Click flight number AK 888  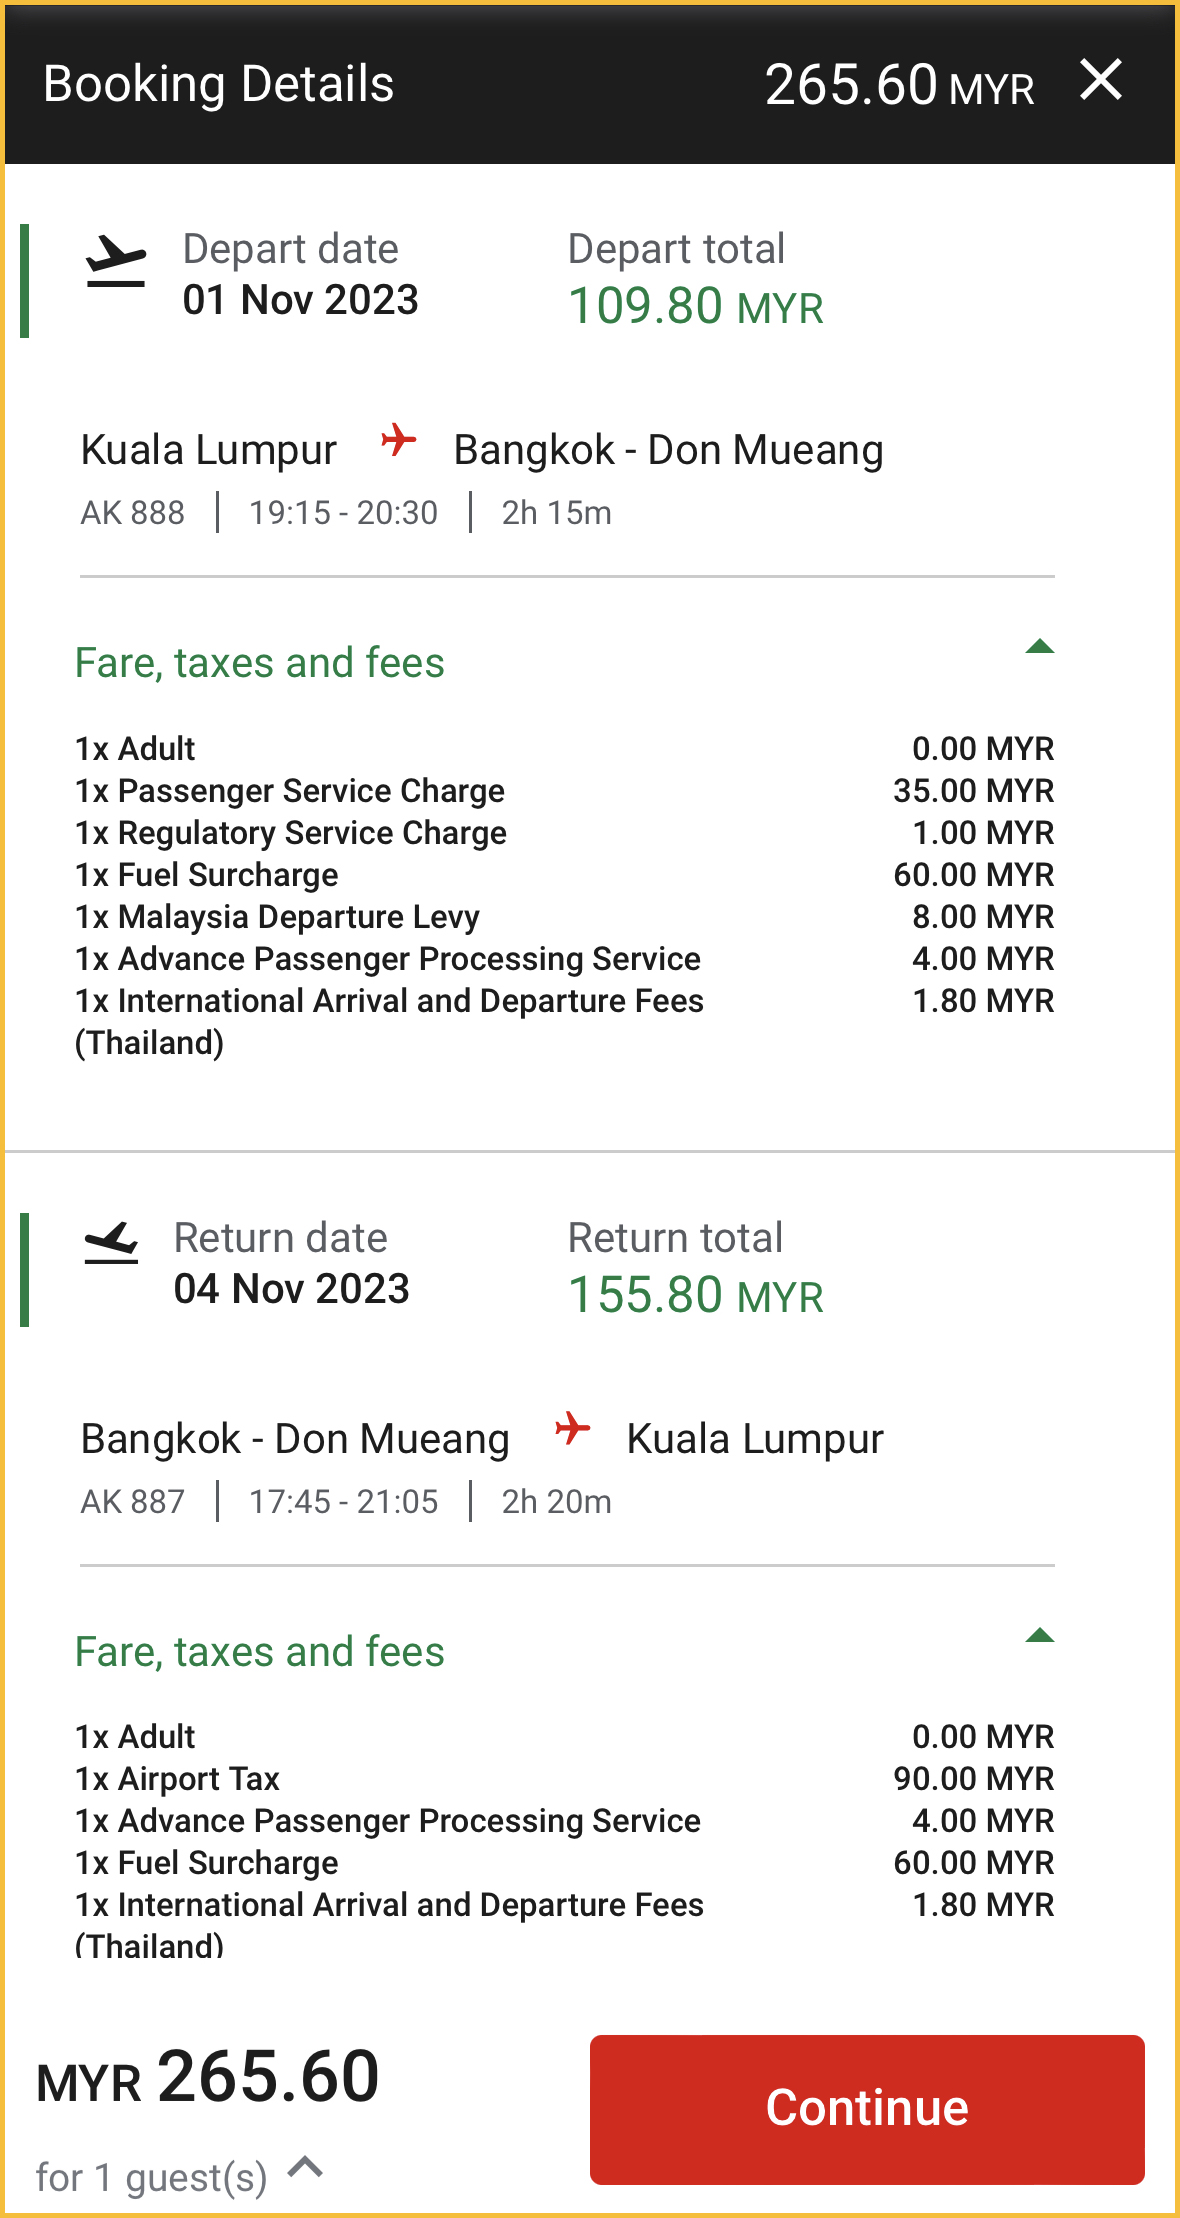[x=133, y=513]
